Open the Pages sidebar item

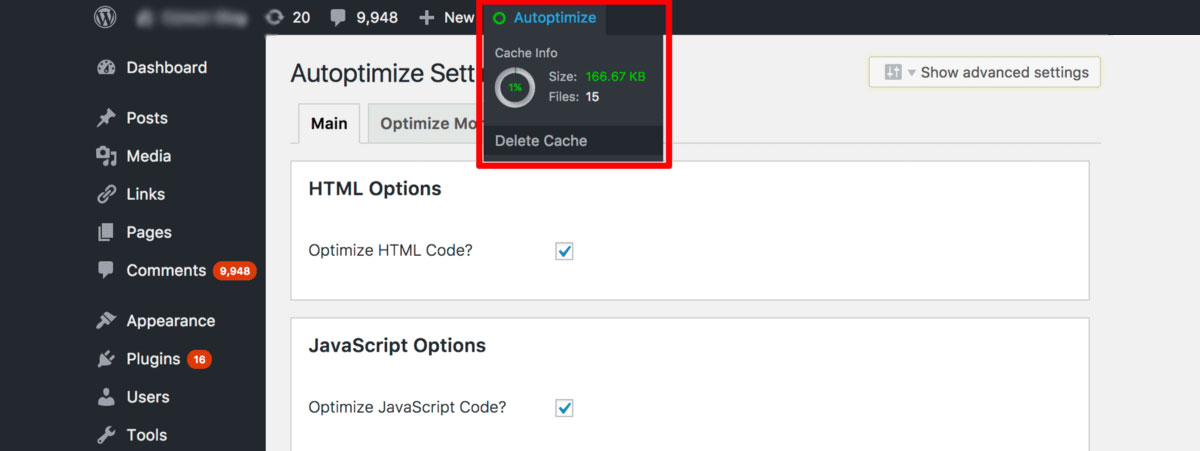tap(149, 232)
